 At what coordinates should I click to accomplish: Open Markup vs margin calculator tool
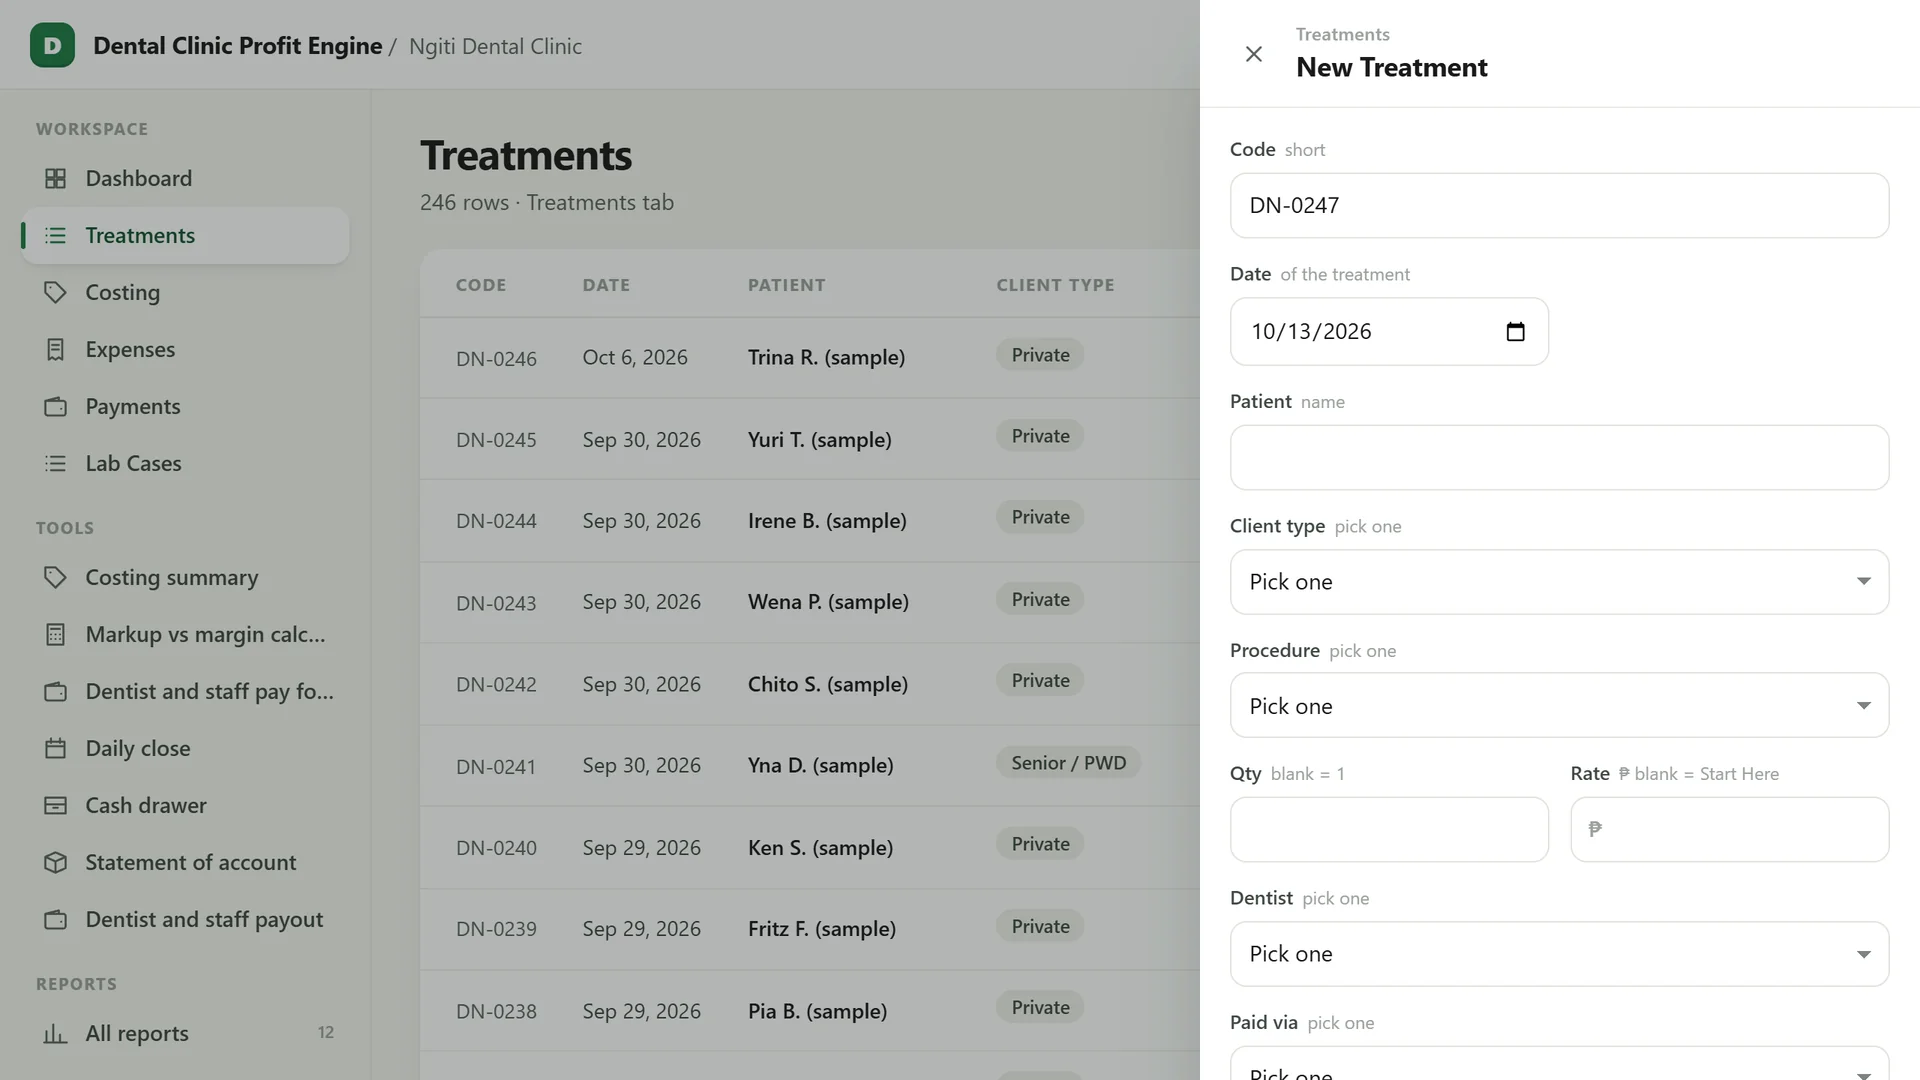click(185, 634)
